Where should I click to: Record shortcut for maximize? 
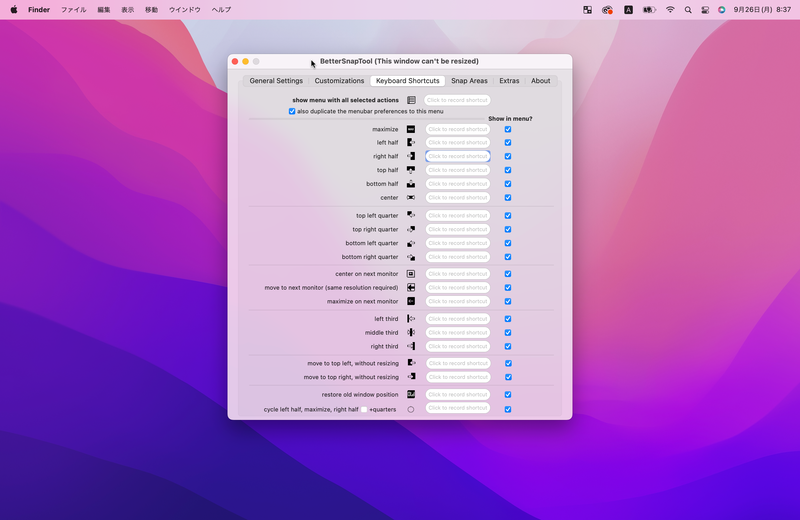point(458,129)
